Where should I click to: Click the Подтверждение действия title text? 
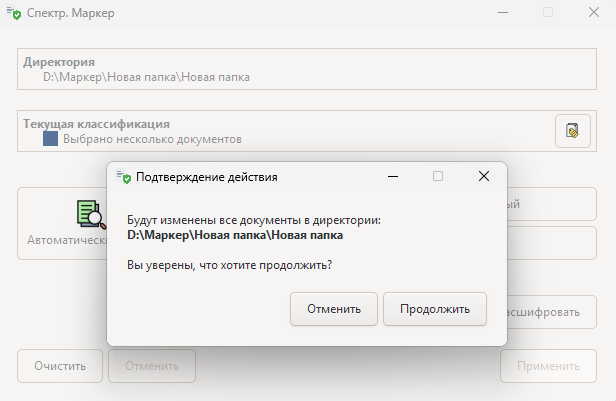coord(207,176)
